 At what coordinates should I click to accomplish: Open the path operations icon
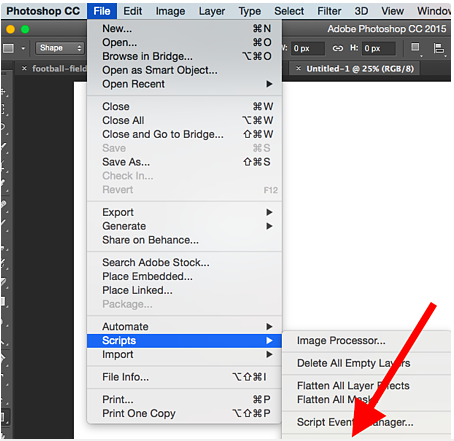point(415,48)
